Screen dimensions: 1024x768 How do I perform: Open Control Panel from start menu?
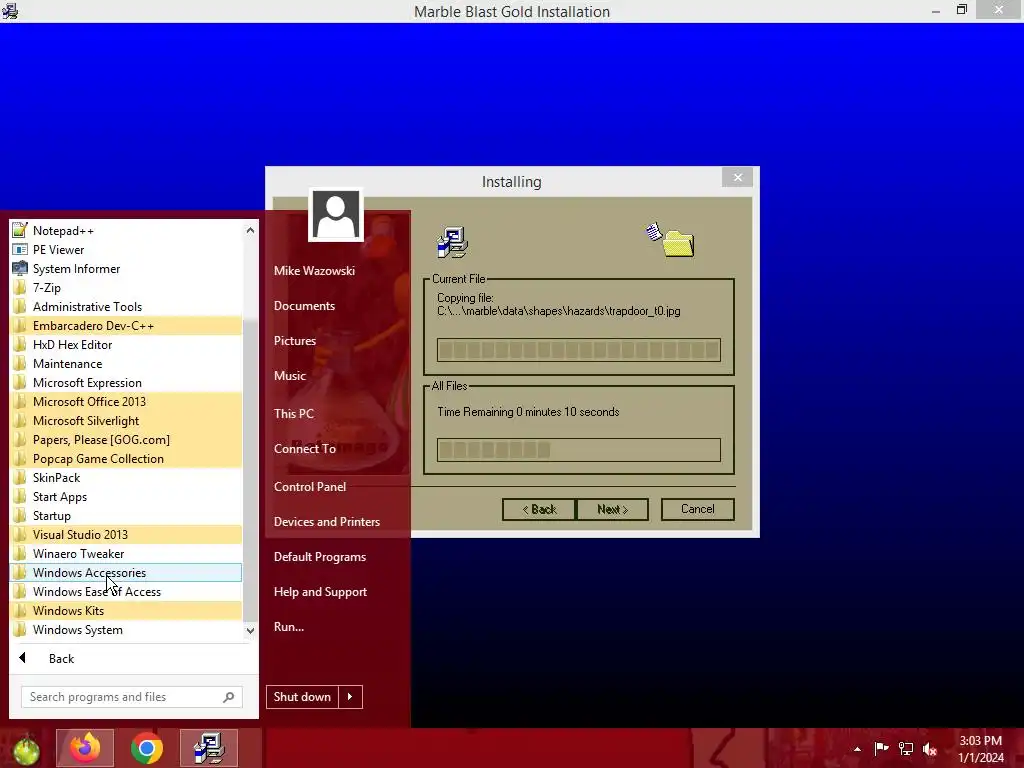[310, 487]
